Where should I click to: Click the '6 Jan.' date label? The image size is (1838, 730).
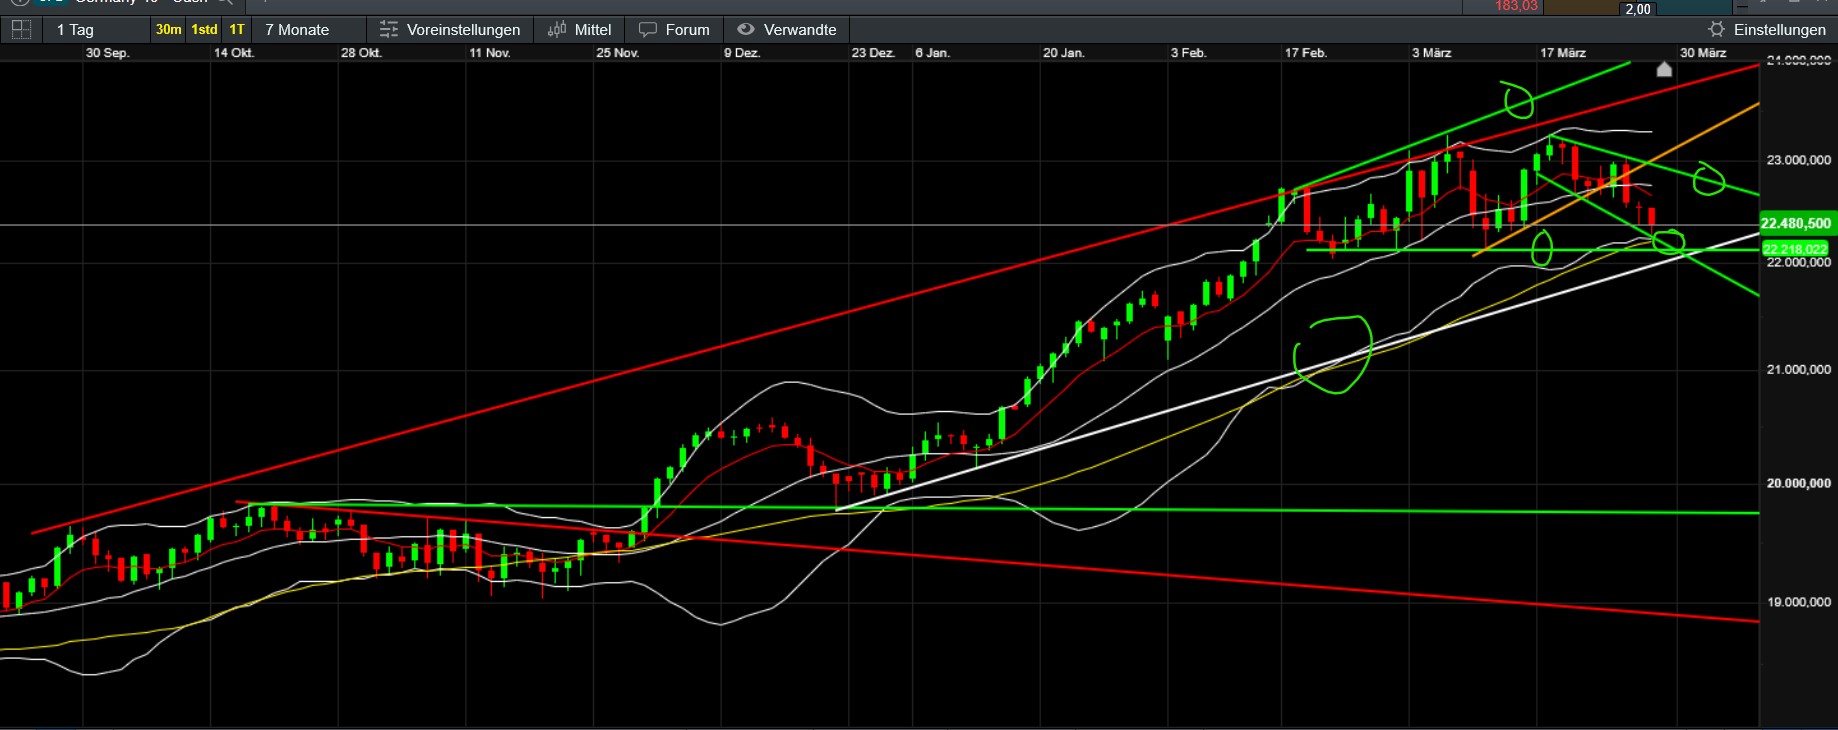(932, 53)
